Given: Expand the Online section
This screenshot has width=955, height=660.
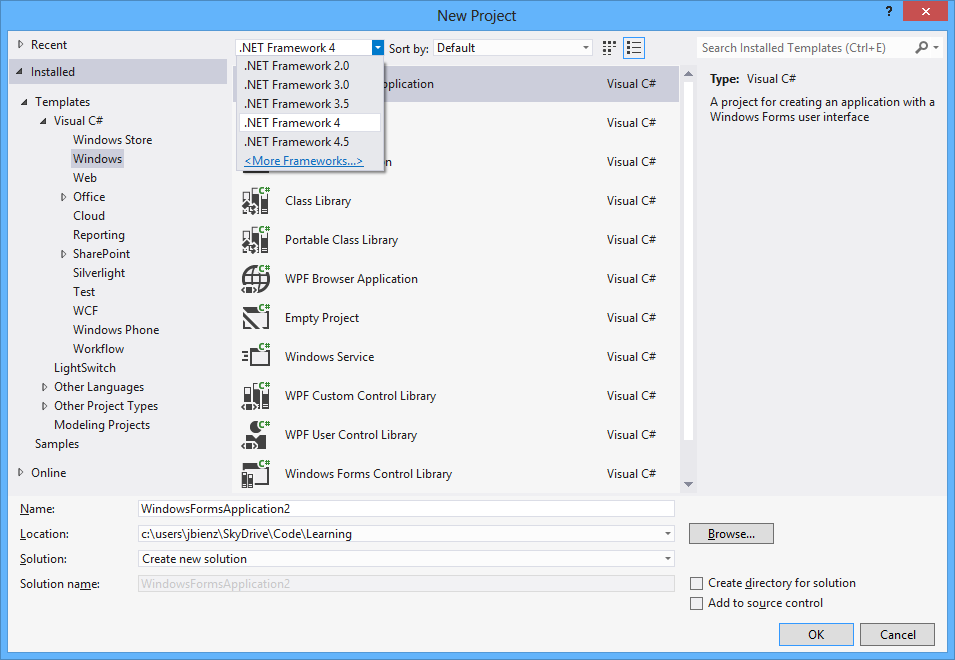Looking at the screenshot, I should 21,472.
